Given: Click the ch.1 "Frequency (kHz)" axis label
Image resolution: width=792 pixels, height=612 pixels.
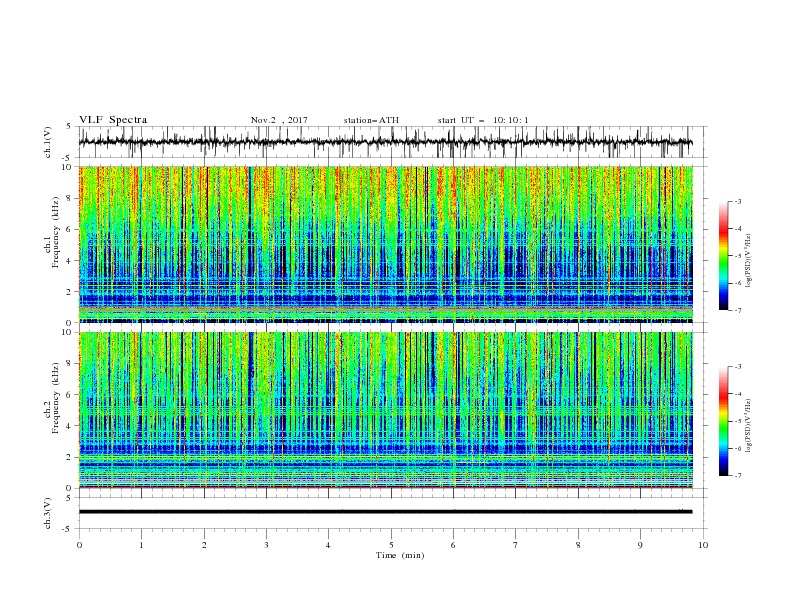Looking at the screenshot, I should [x=56, y=232].
